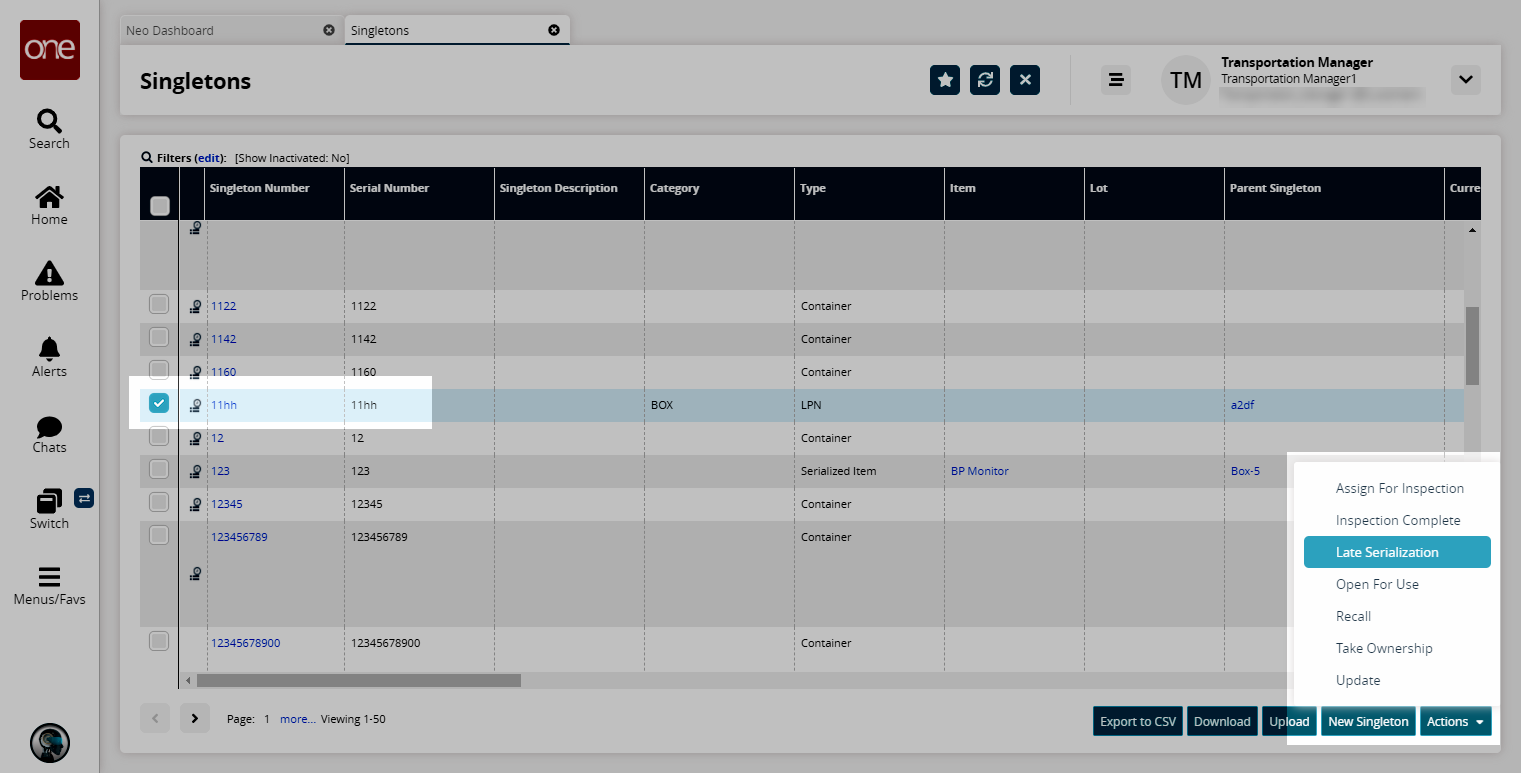The height and width of the screenshot is (773, 1521).
Task: Tick the checkbox for row 12345
Action: 159,502
